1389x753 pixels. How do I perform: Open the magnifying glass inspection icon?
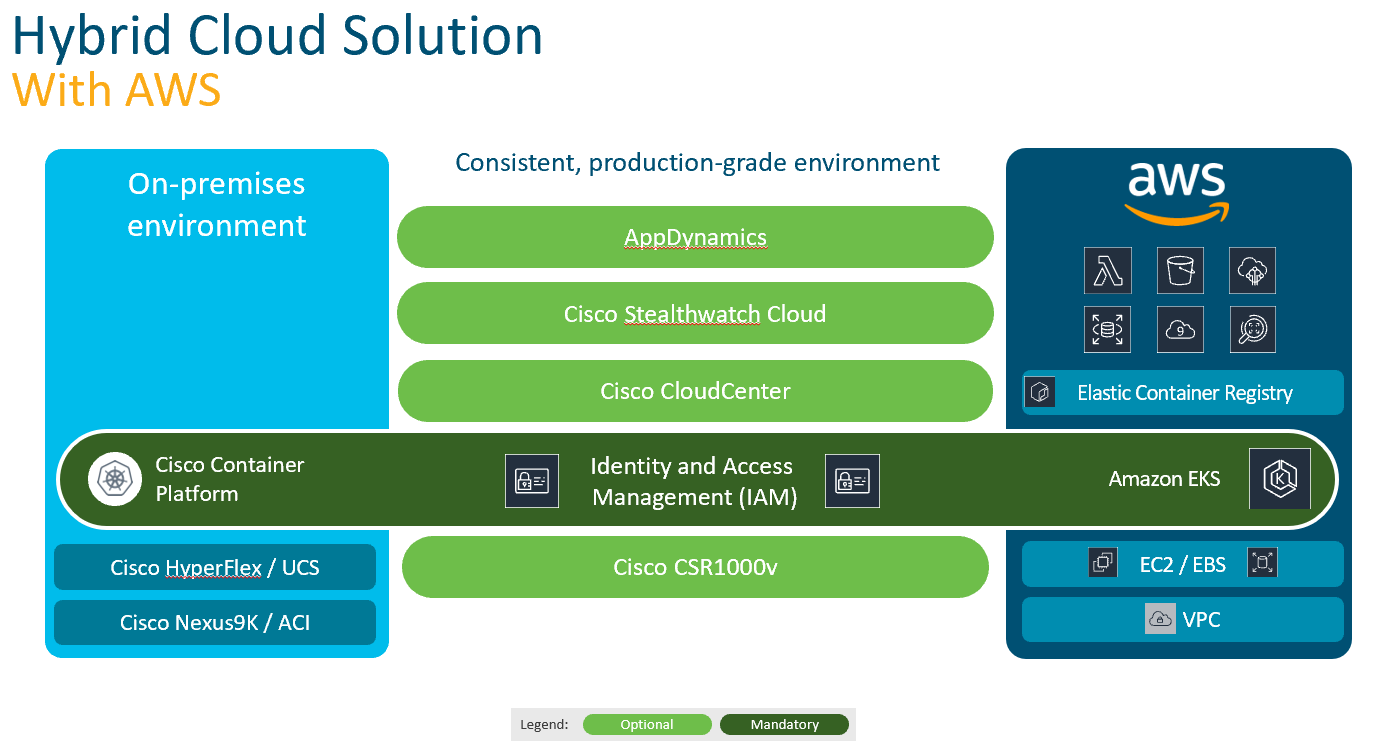pos(1252,329)
